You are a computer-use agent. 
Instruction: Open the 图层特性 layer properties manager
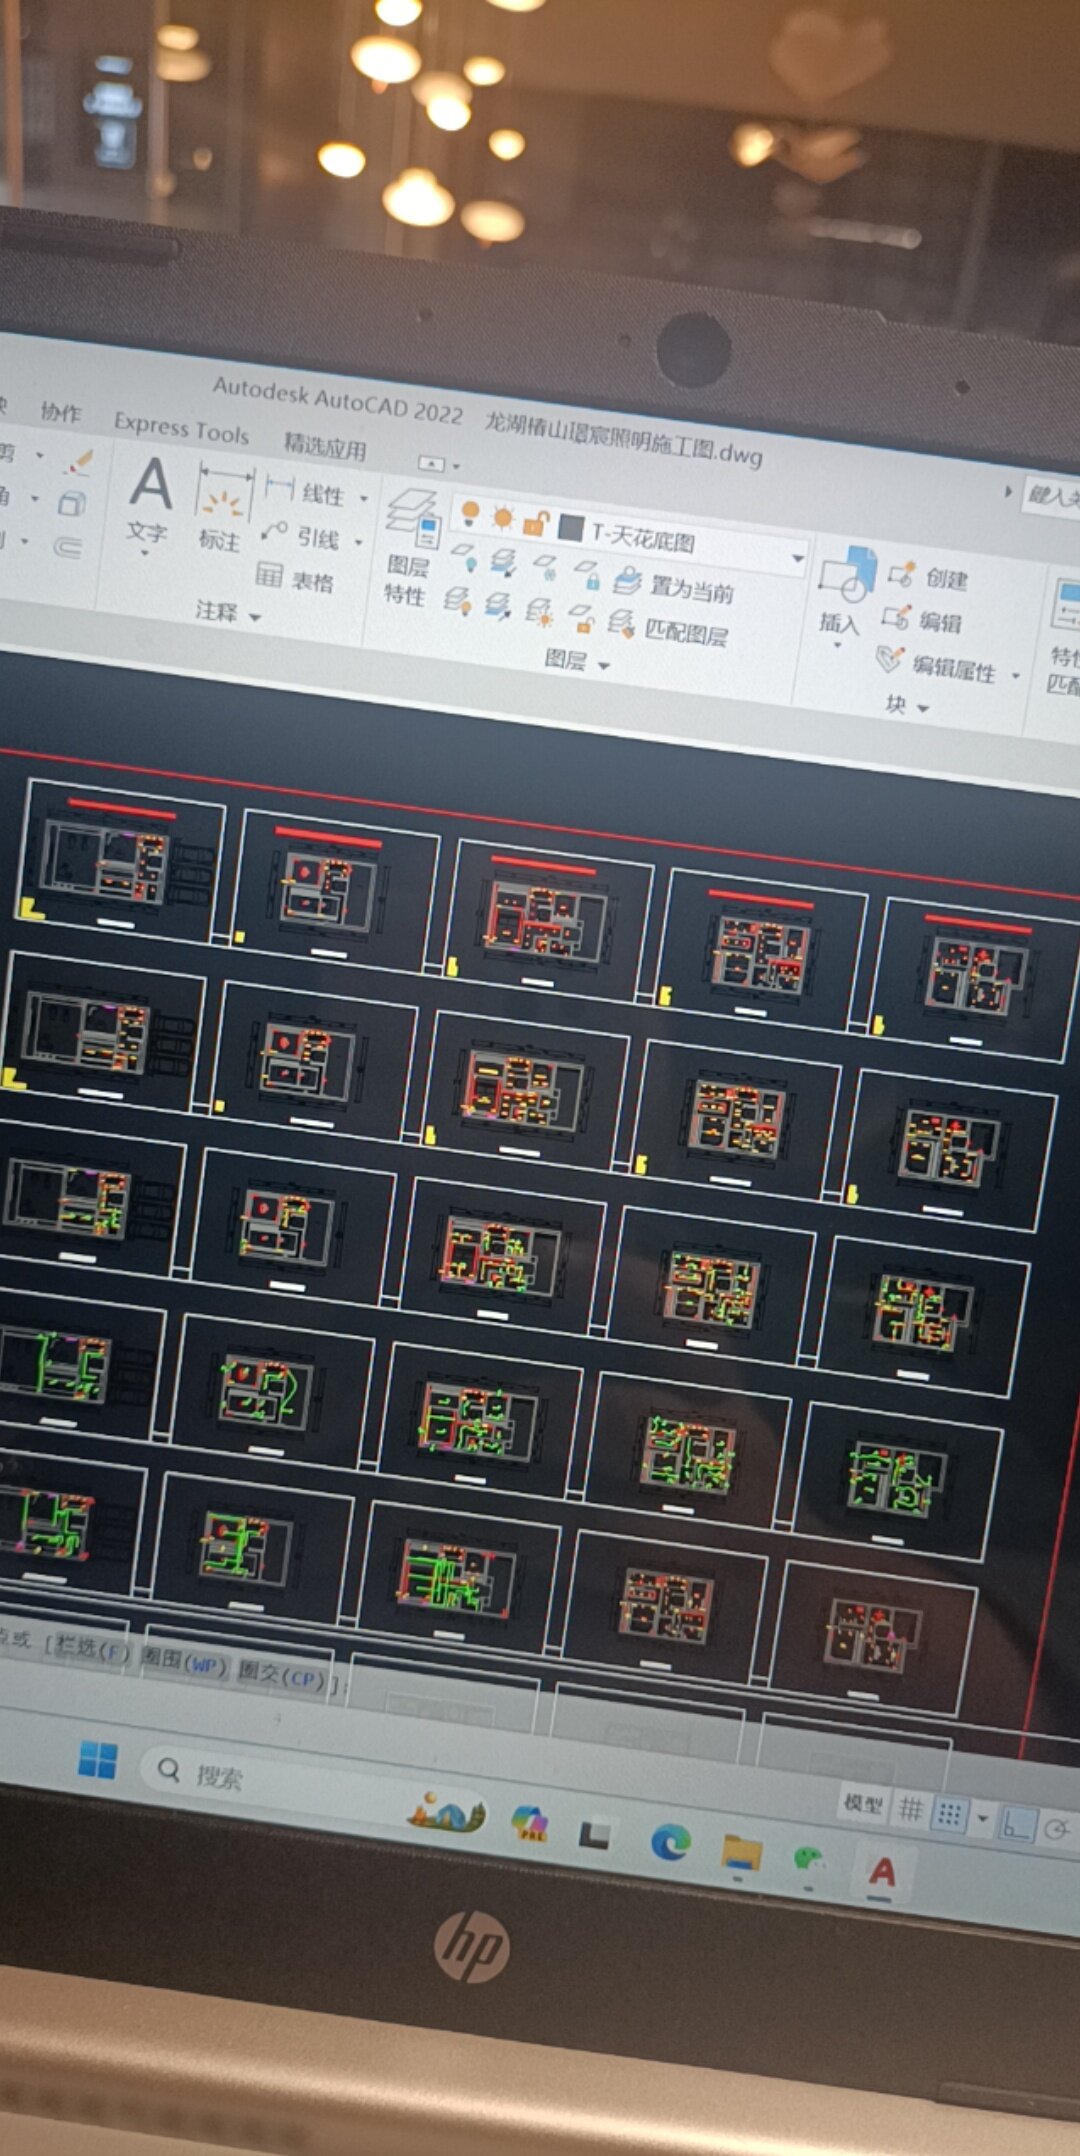coord(411,548)
